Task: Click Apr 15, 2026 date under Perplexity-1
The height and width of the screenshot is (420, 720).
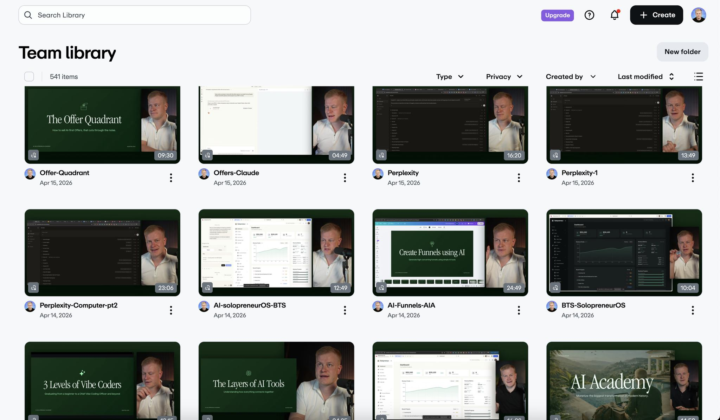Action: (578, 183)
